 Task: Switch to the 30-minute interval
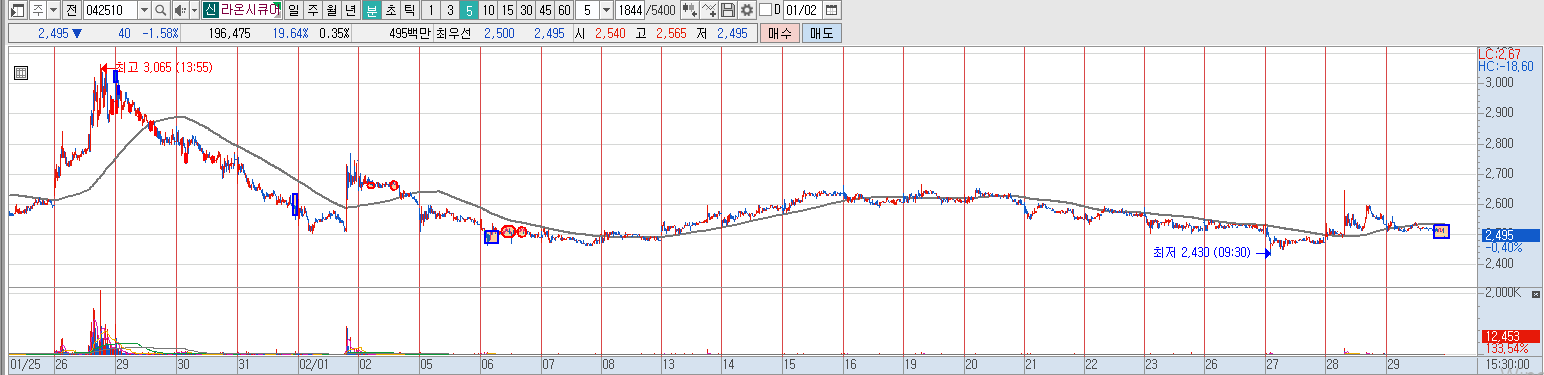525,10
